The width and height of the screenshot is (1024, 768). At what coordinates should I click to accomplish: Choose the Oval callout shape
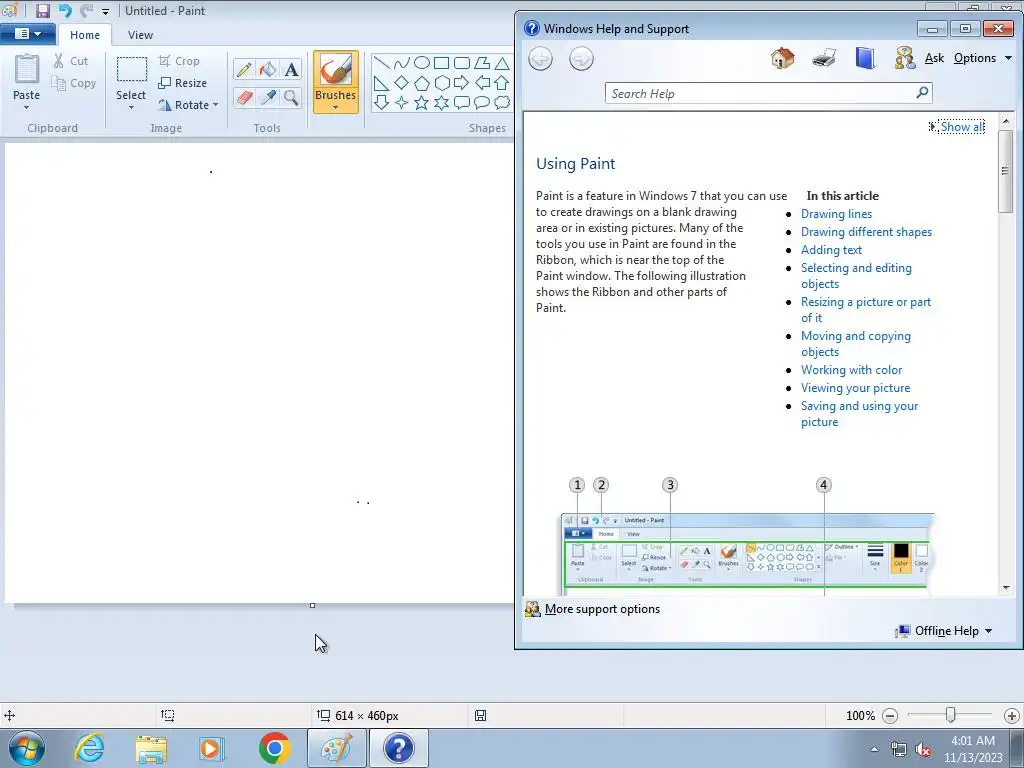point(482,103)
